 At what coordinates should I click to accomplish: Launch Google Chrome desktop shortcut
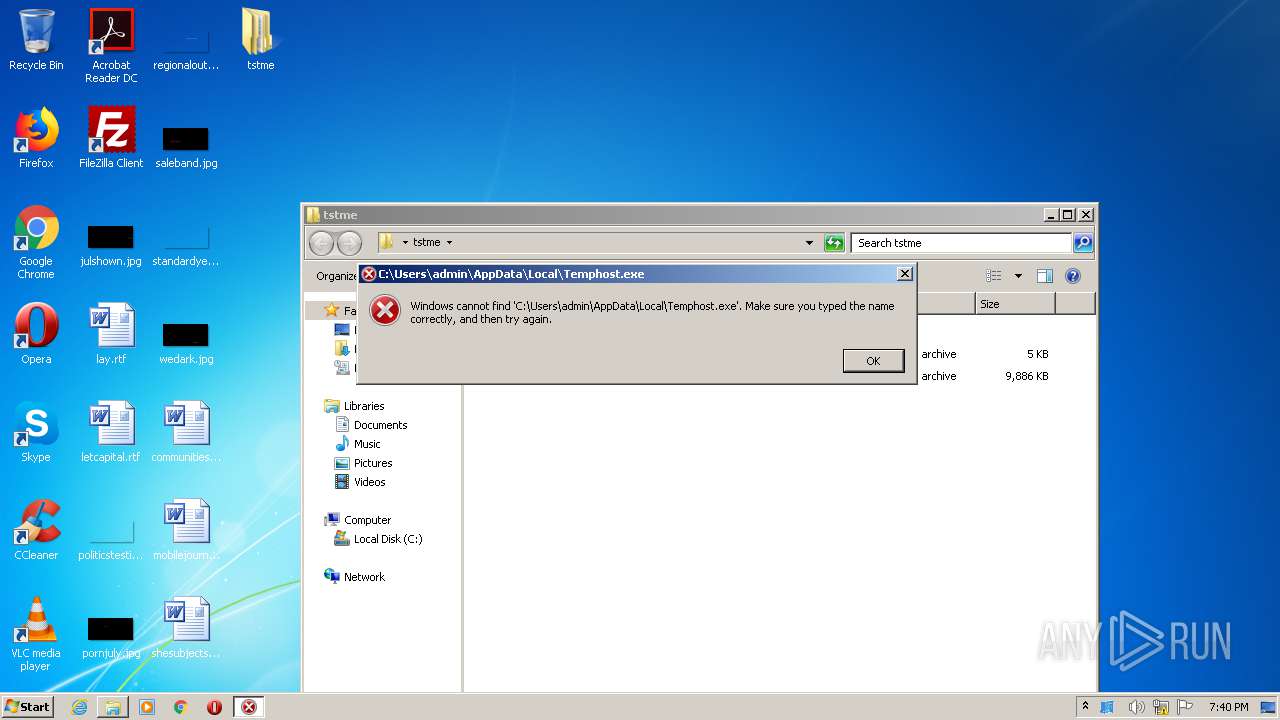tap(36, 242)
